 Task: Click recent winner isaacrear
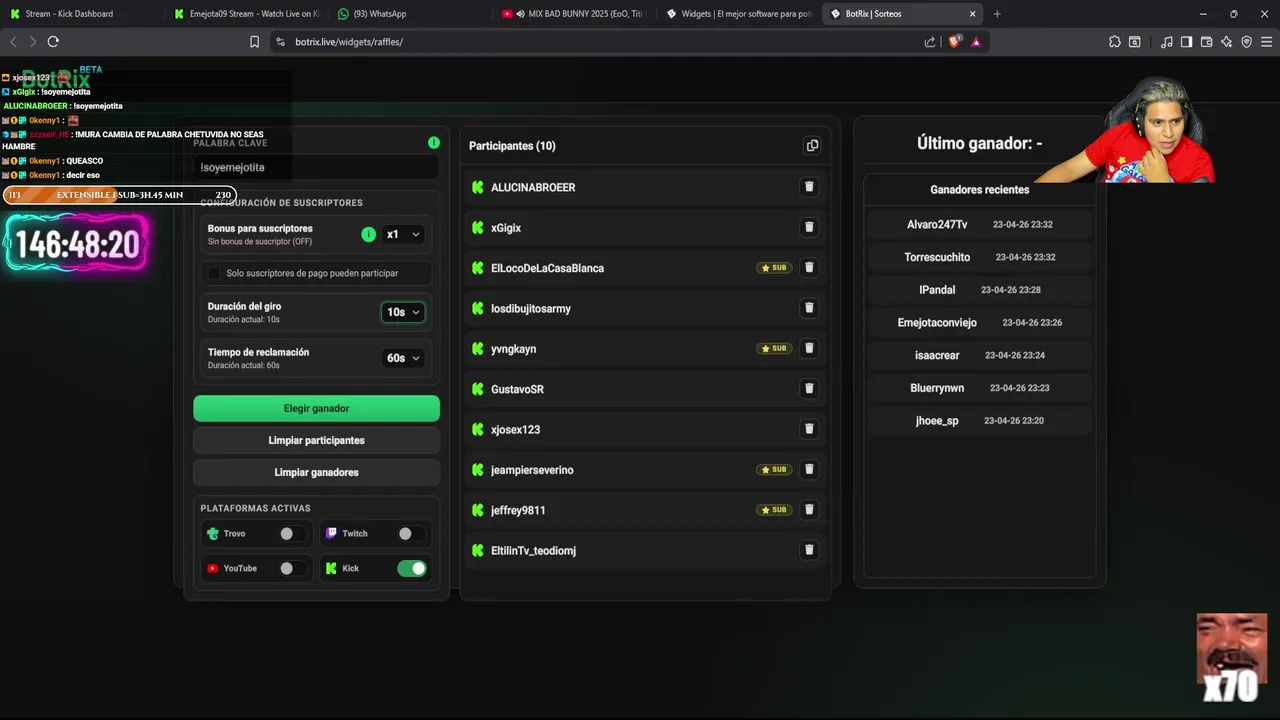(x=937, y=355)
